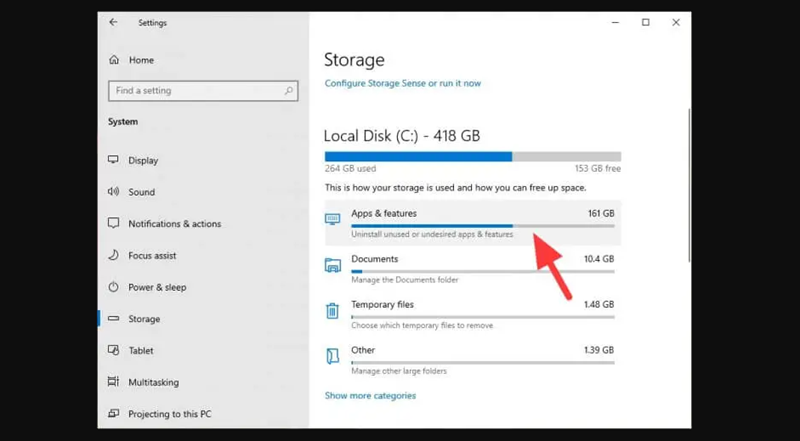This screenshot has height=441, width=800.
Task: Click the back arrow in Settings header
Action: [113, 22]
